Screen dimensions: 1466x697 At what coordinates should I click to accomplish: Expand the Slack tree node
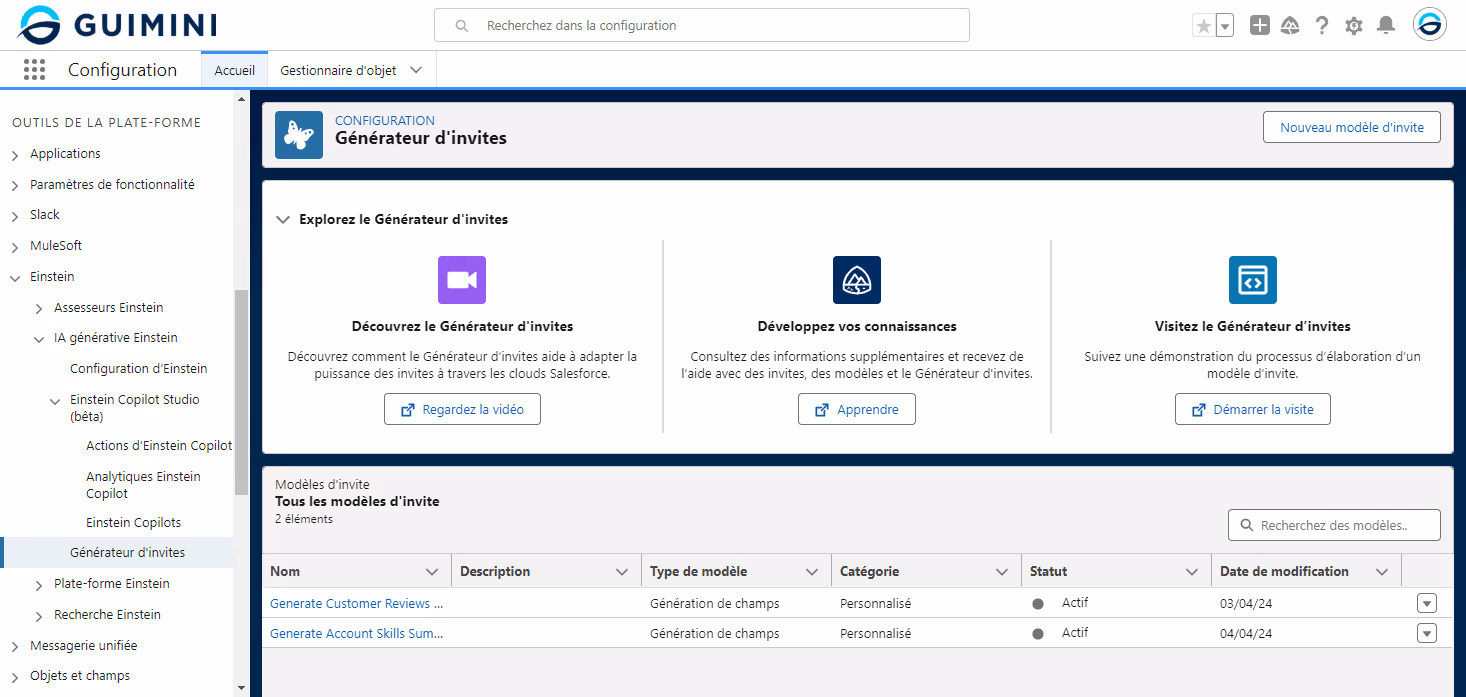click(15, 216)
